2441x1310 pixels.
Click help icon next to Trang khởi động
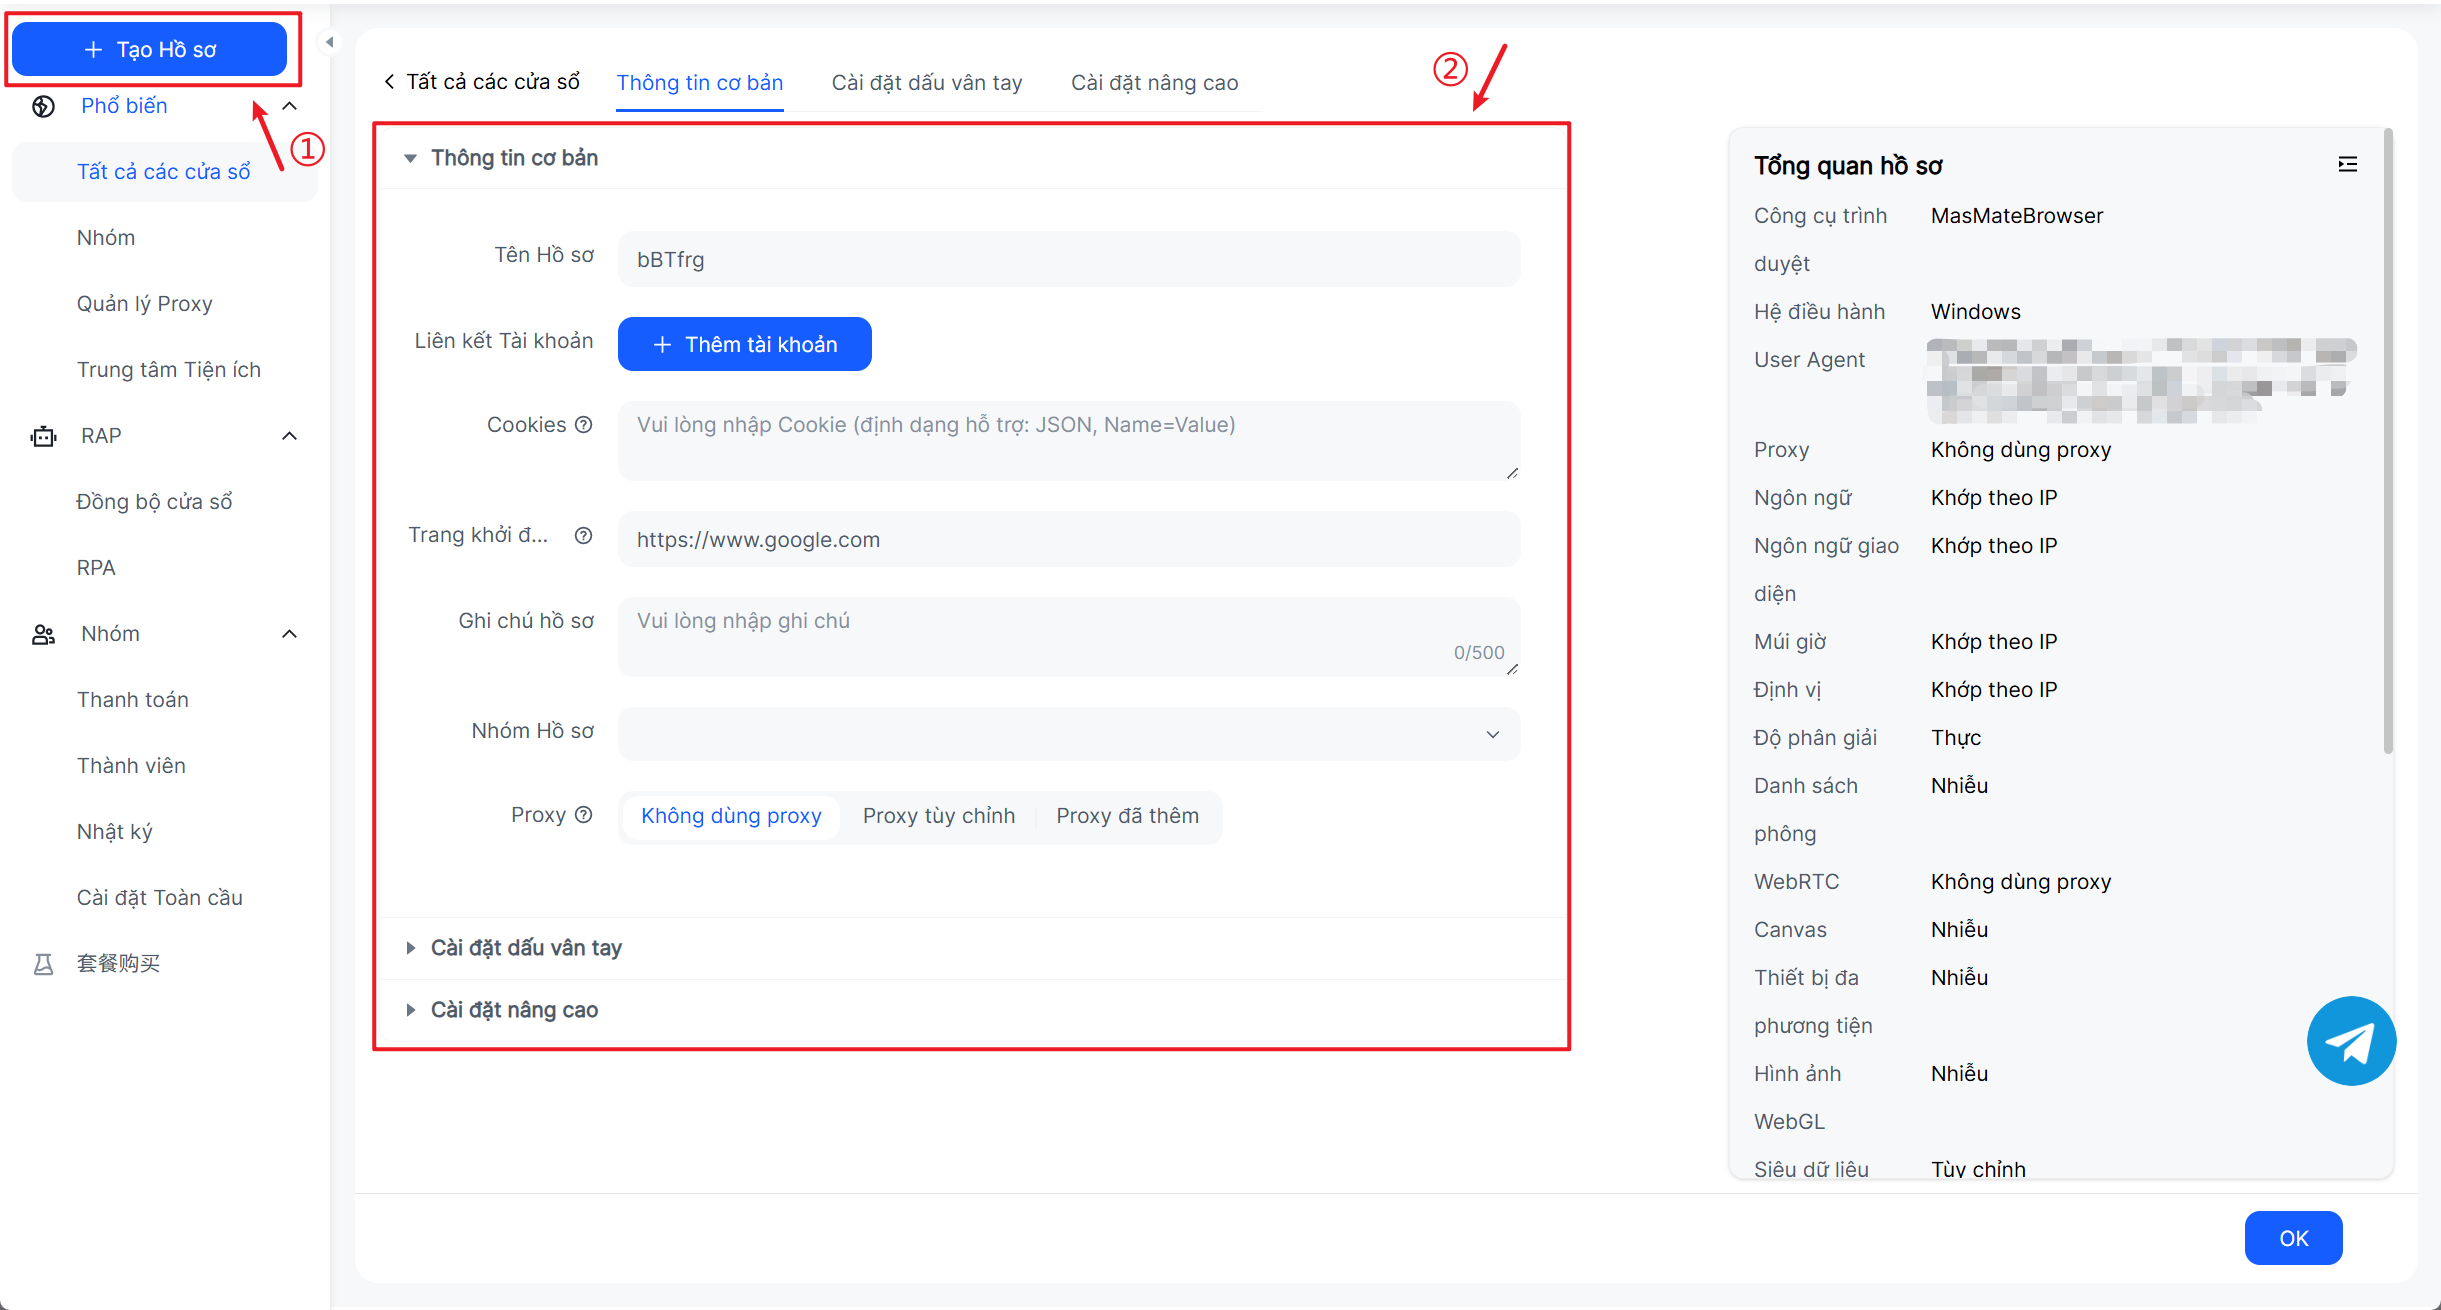[584, 535]
